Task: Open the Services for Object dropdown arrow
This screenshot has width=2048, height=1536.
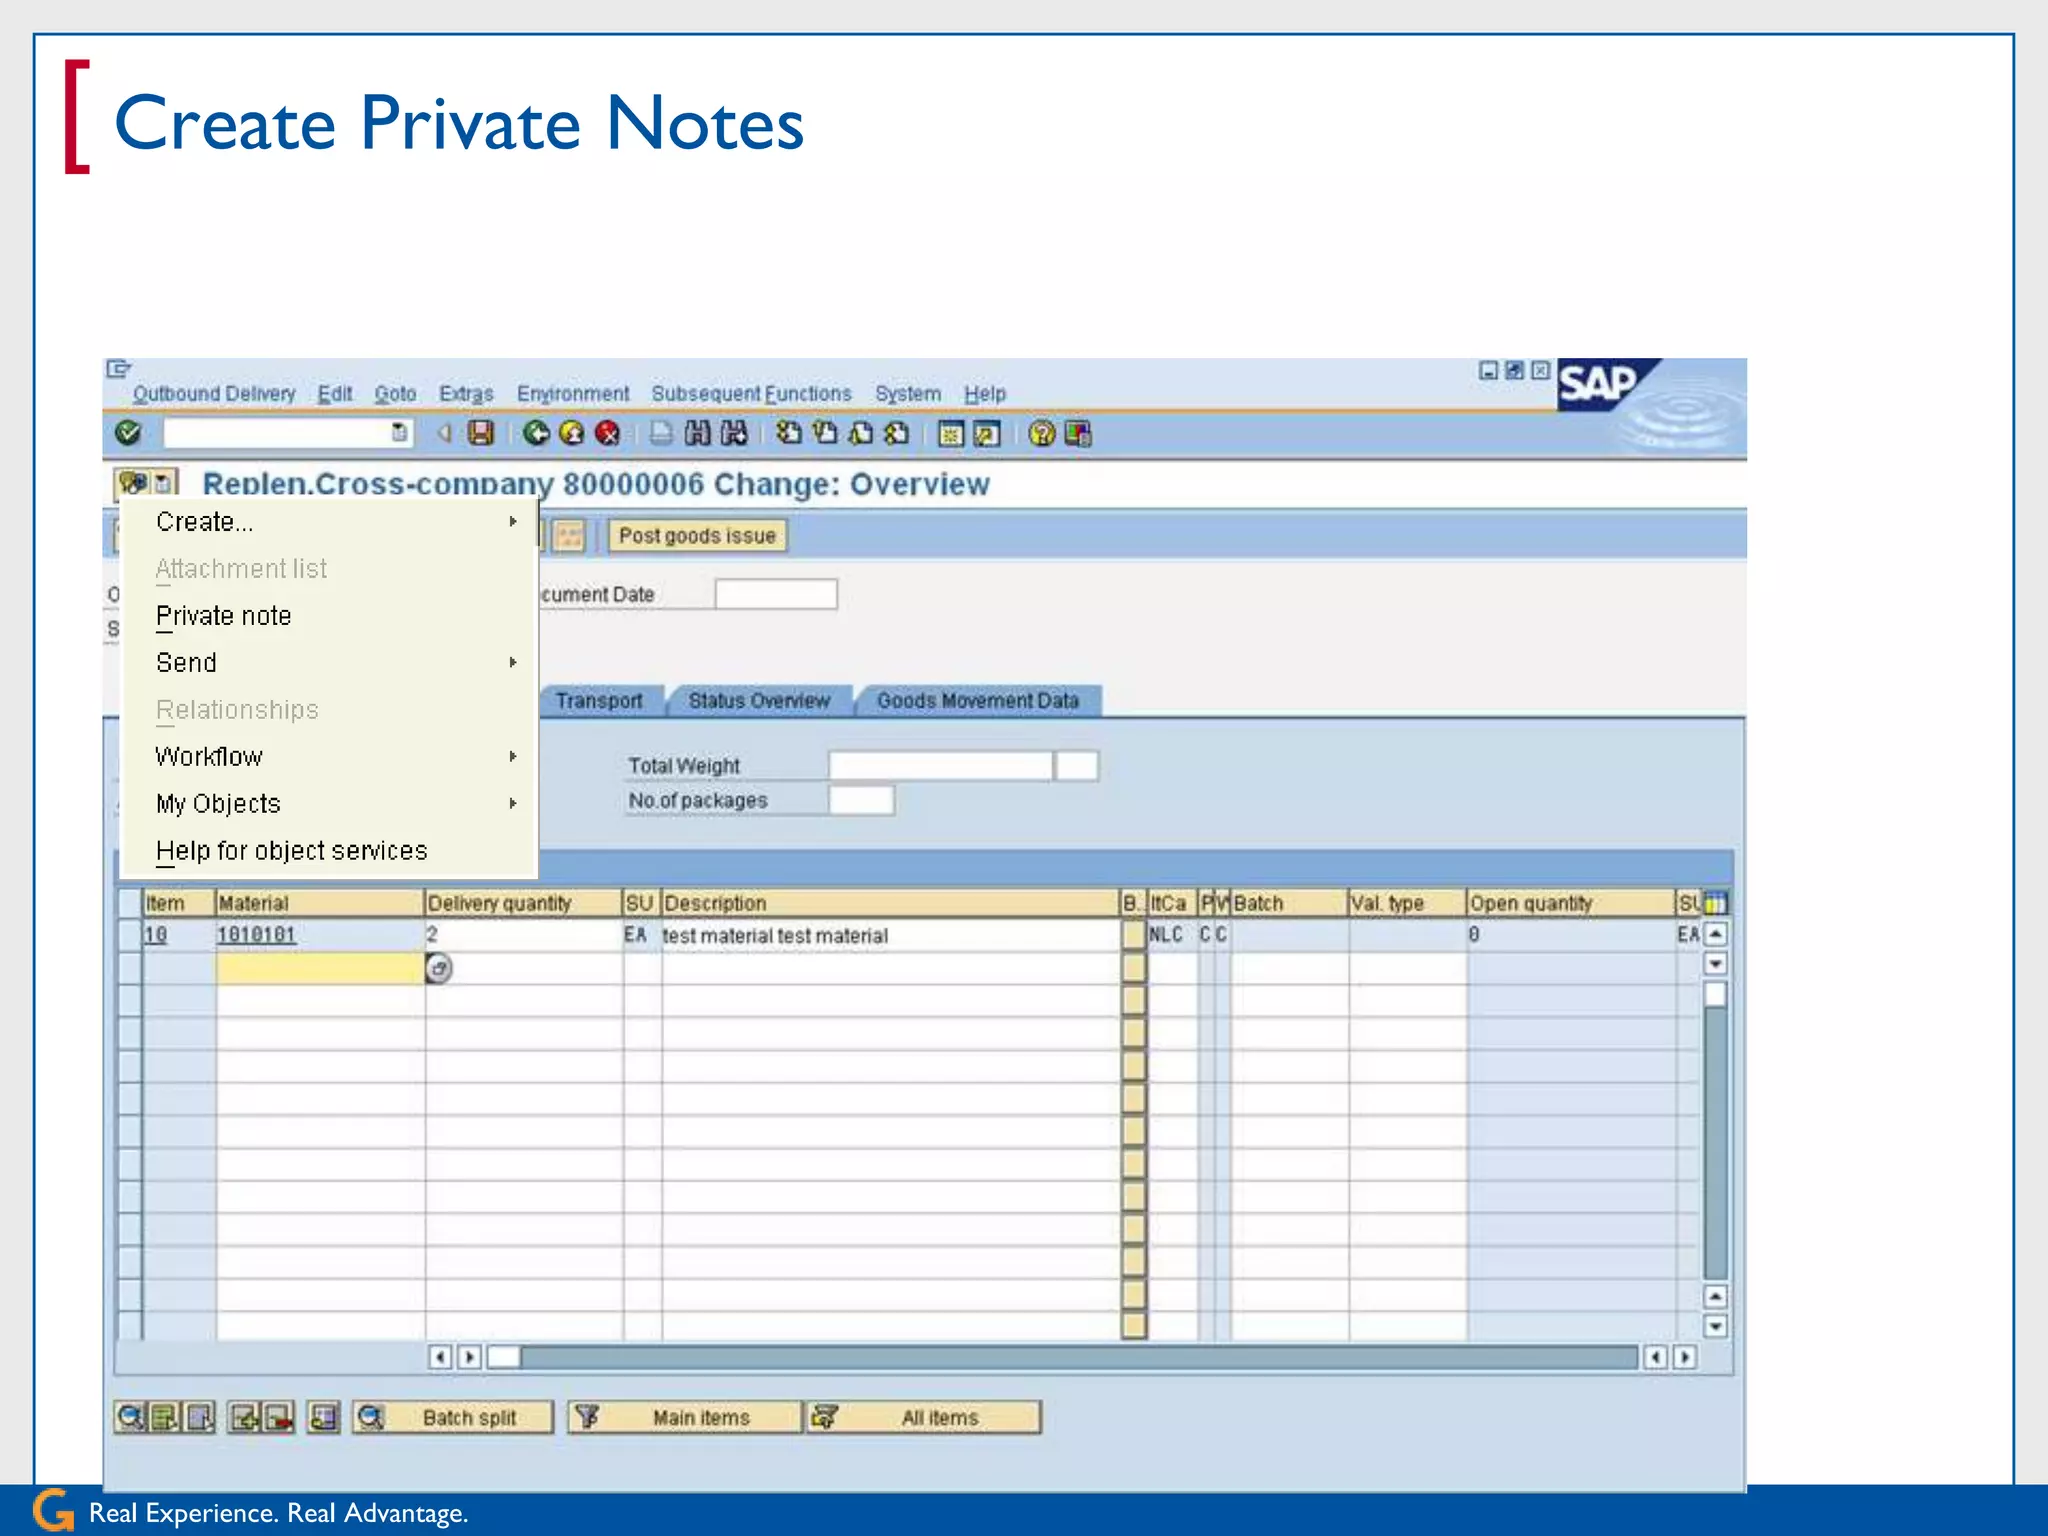Action: [164, 483]
